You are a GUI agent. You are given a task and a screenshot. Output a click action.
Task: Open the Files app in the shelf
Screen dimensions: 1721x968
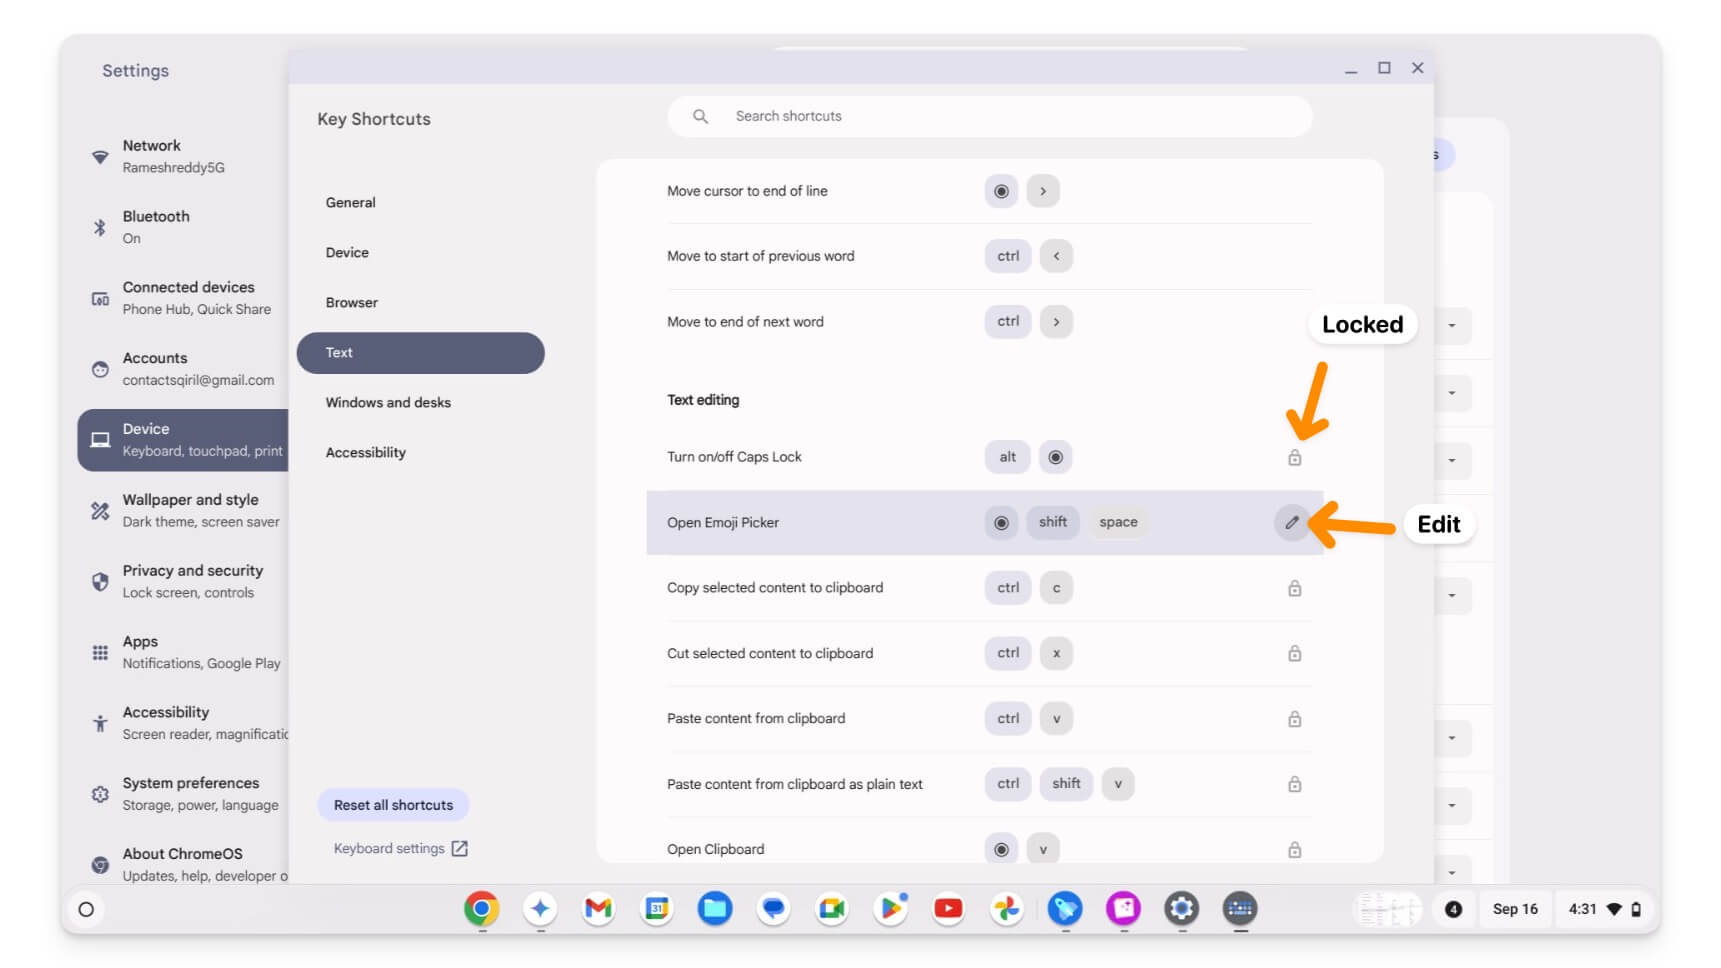click(715, 909)
